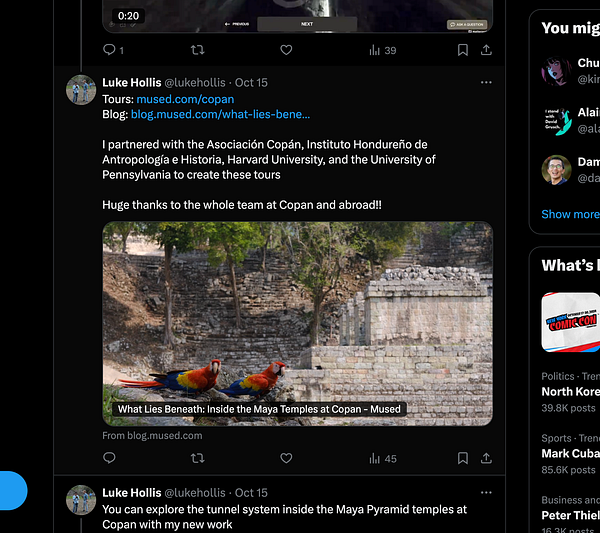The image size is (600, 533).
Task: Click From blog.mused.com source text
Action: [x=152, y=436]
